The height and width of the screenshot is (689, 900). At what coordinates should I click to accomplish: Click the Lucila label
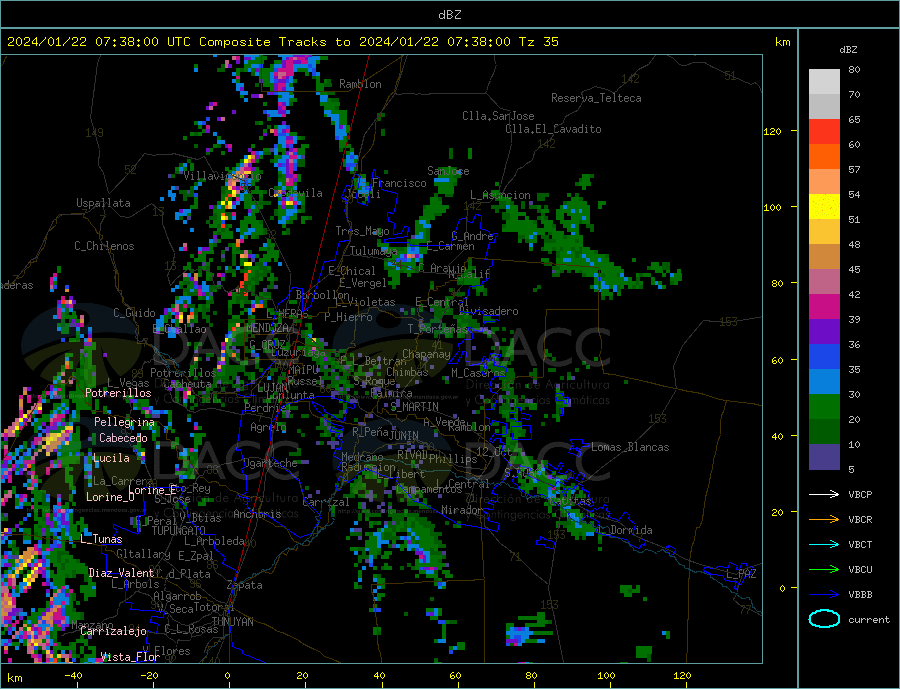[111, 458]
